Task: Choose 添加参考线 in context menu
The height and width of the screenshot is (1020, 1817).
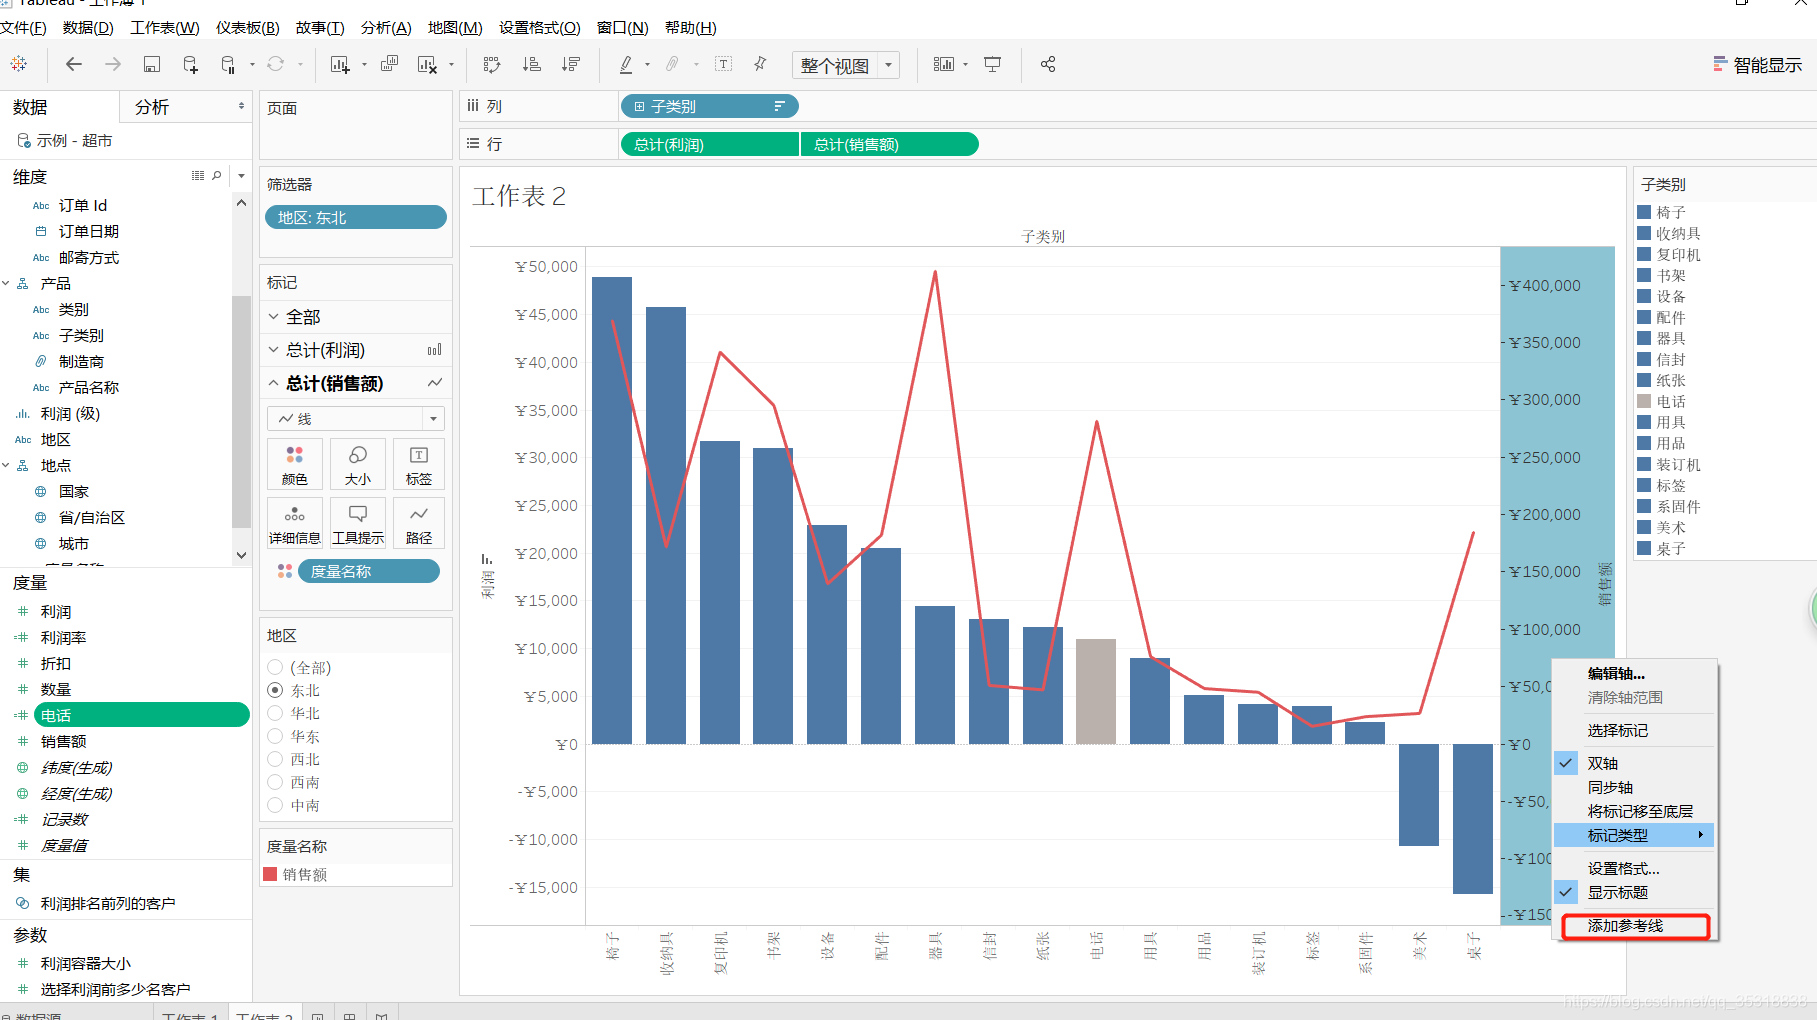Action: click(x=1634, y=926)
